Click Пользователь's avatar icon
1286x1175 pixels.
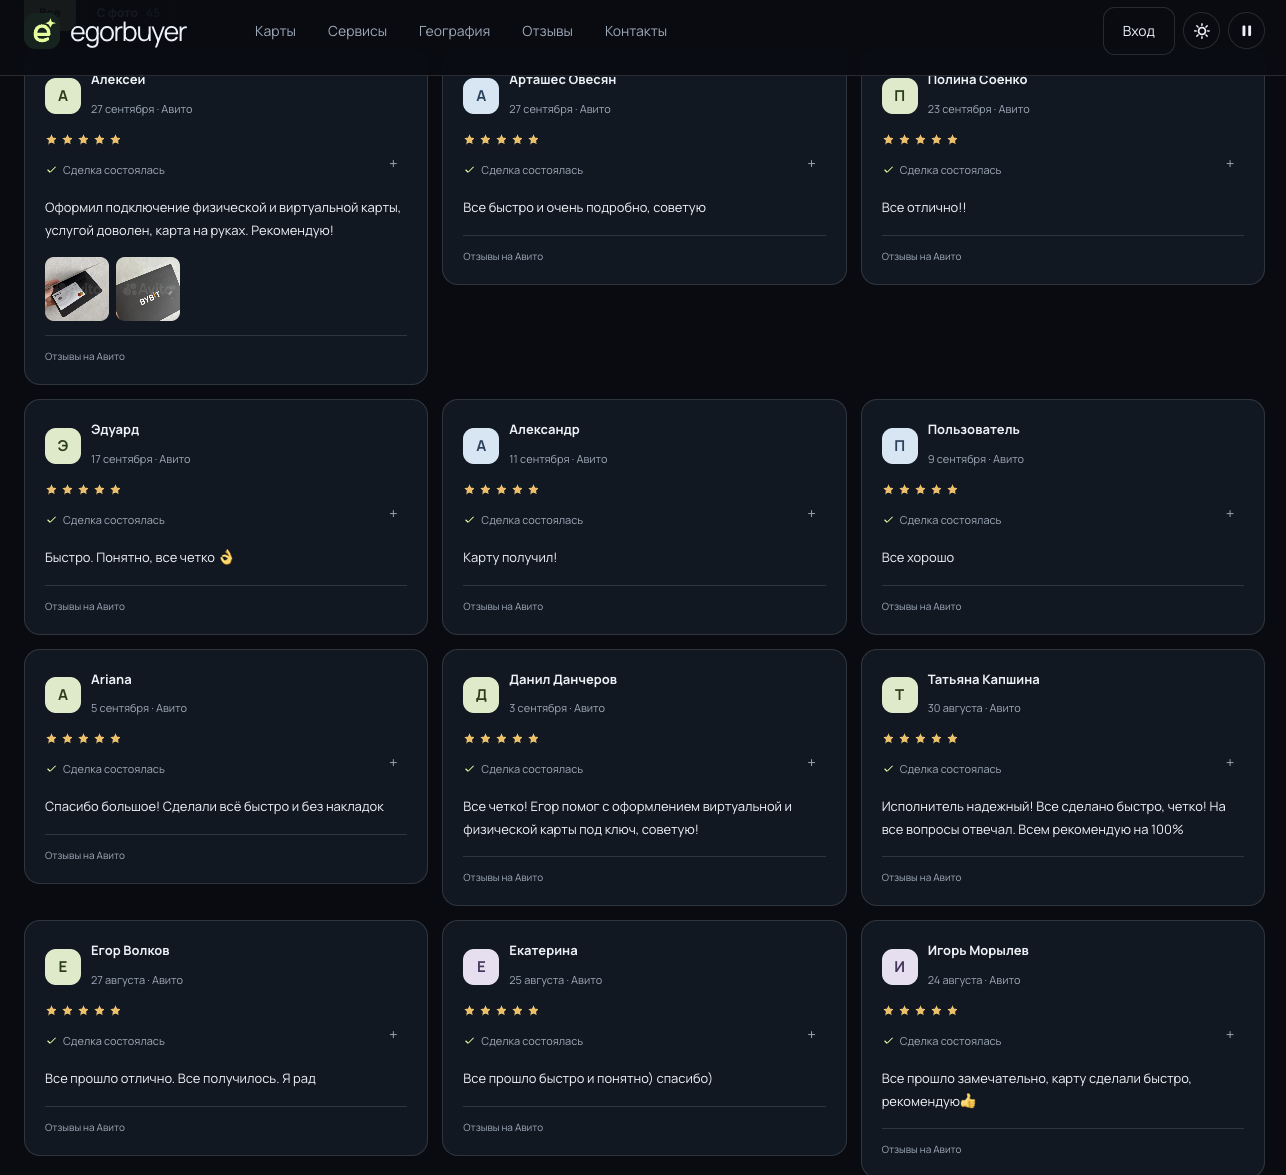click(x=899, y=445)
